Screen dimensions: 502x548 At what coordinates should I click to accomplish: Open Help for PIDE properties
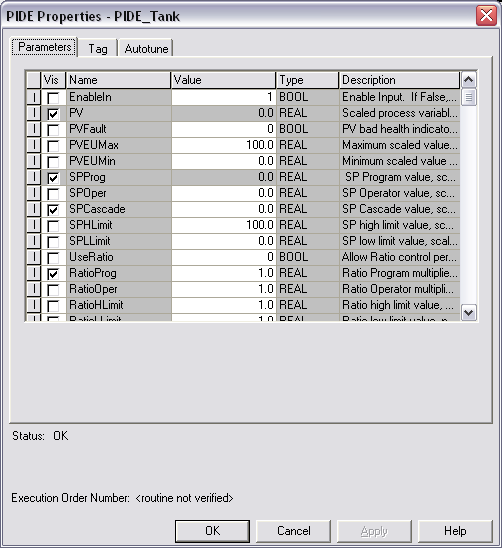tap(455, 531)
